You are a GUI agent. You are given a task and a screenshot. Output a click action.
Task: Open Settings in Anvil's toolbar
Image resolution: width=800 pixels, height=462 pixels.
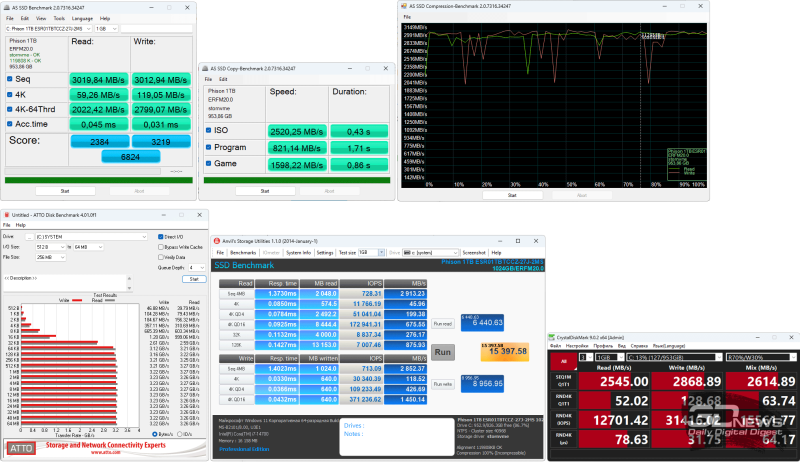coord(325,252)
